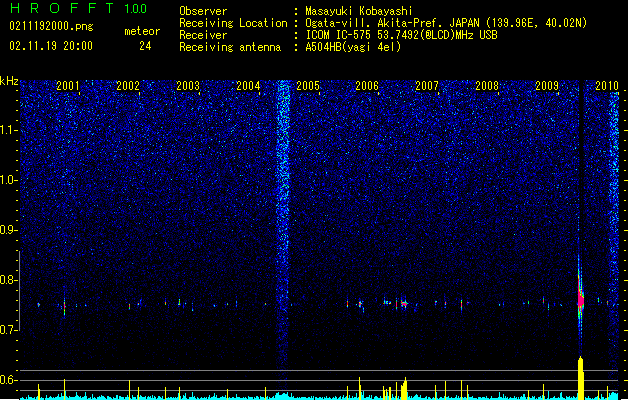Select the meteor count value 24

tap(145, 46)
